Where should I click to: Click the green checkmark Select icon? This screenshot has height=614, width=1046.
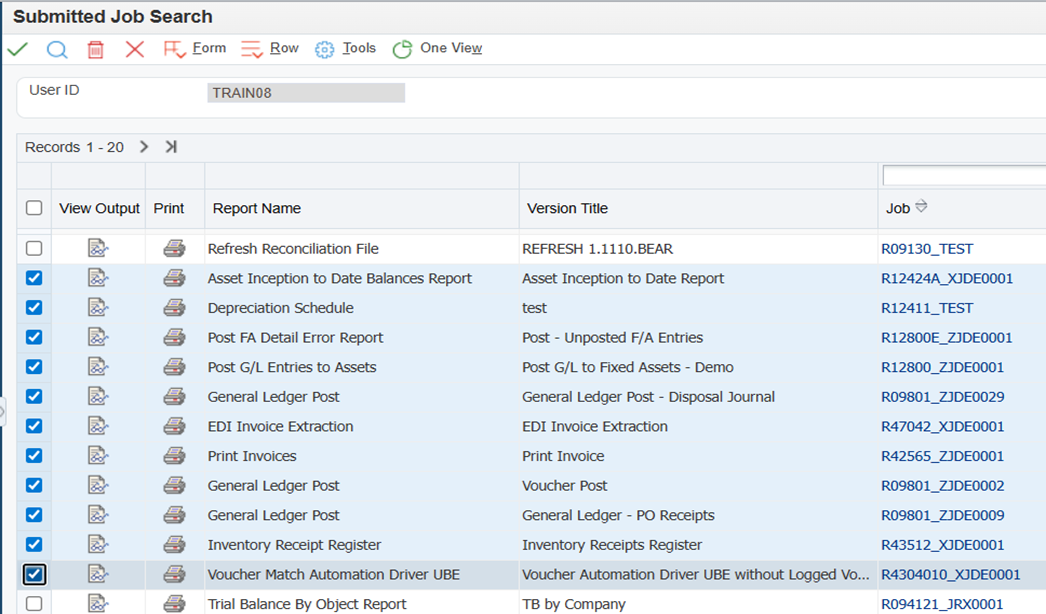click(x=17, y=49)
